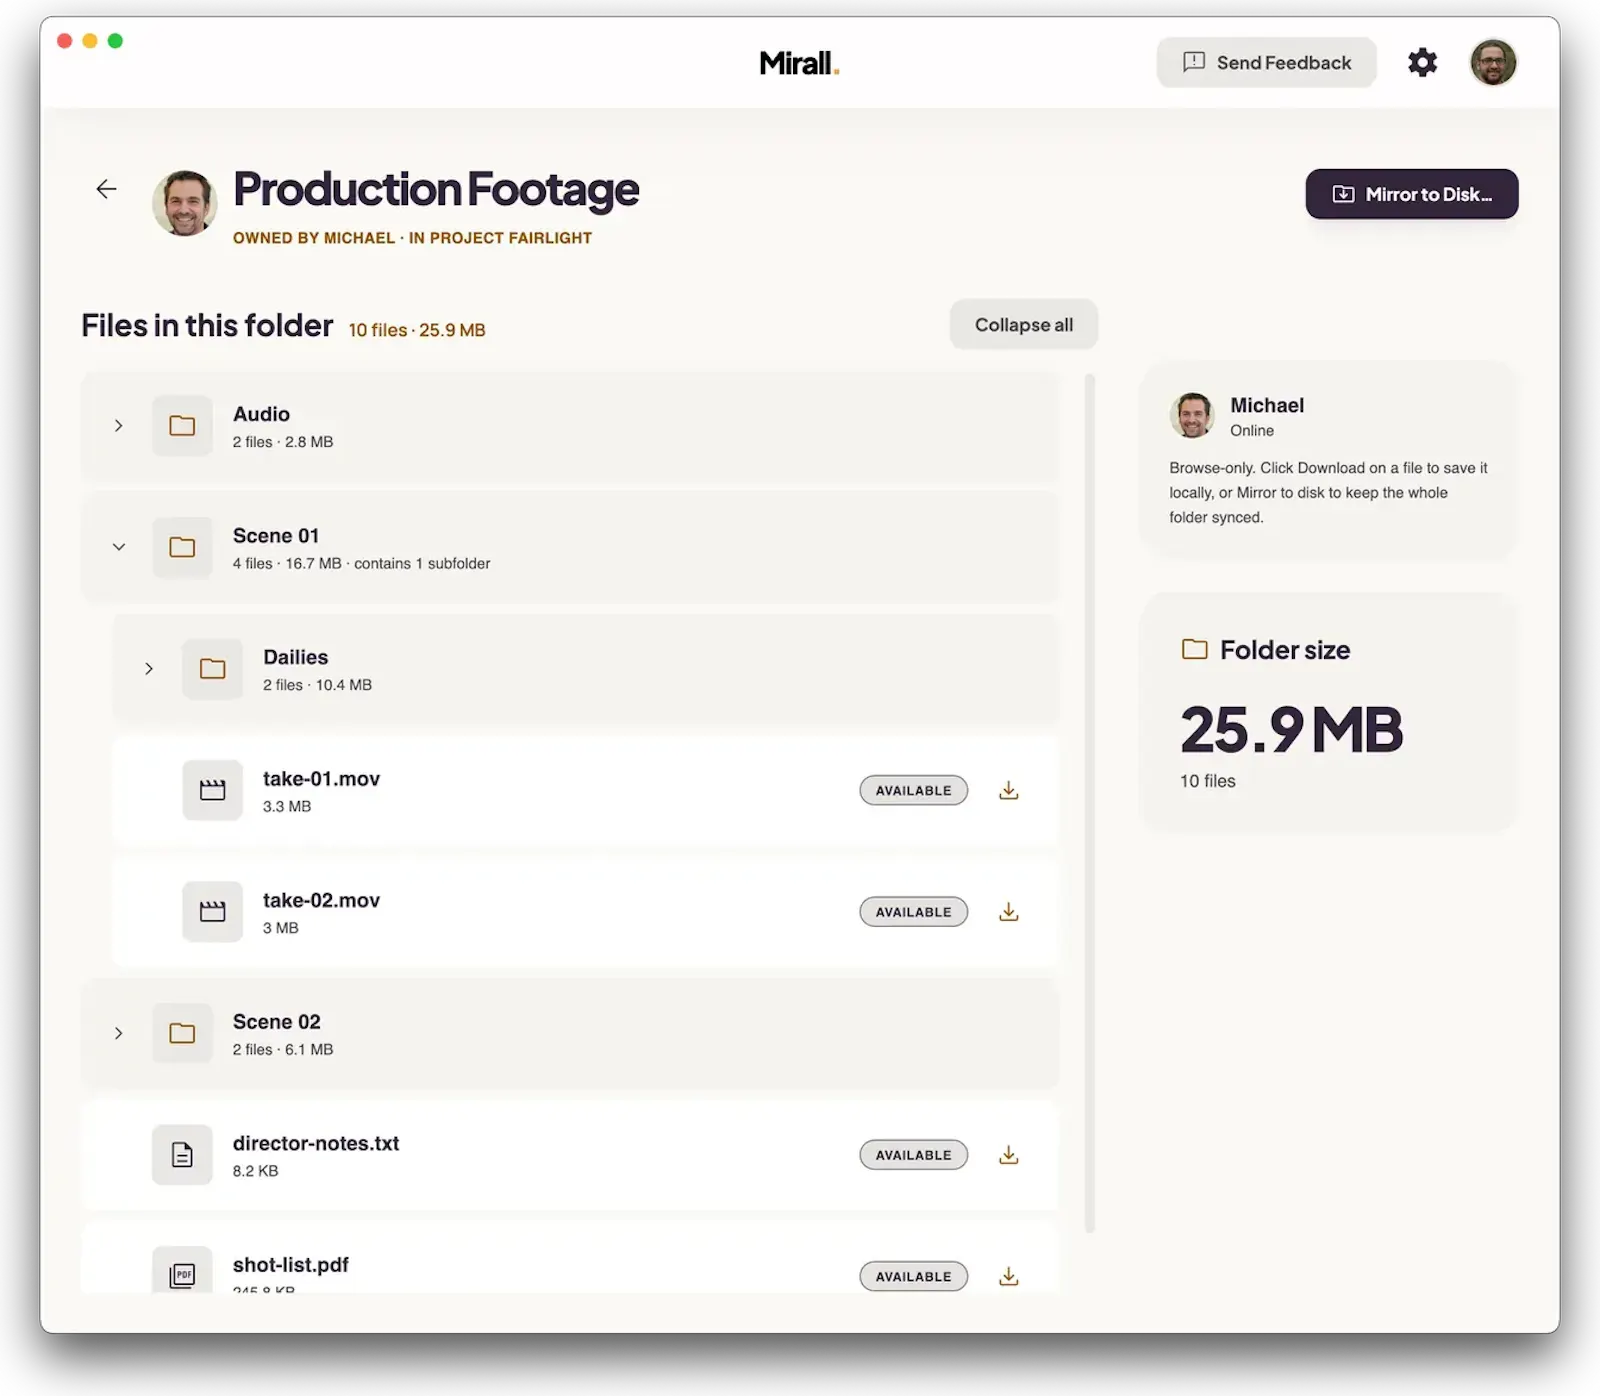Expand the Audio folder chevron

click(118, 426)
